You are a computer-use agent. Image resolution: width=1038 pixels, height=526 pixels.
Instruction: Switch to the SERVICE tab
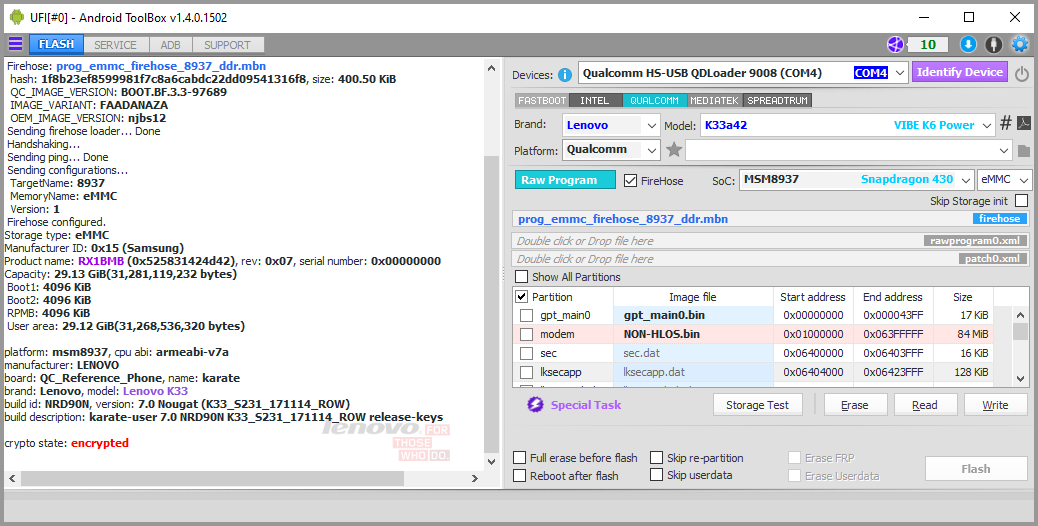click(115, 45)
